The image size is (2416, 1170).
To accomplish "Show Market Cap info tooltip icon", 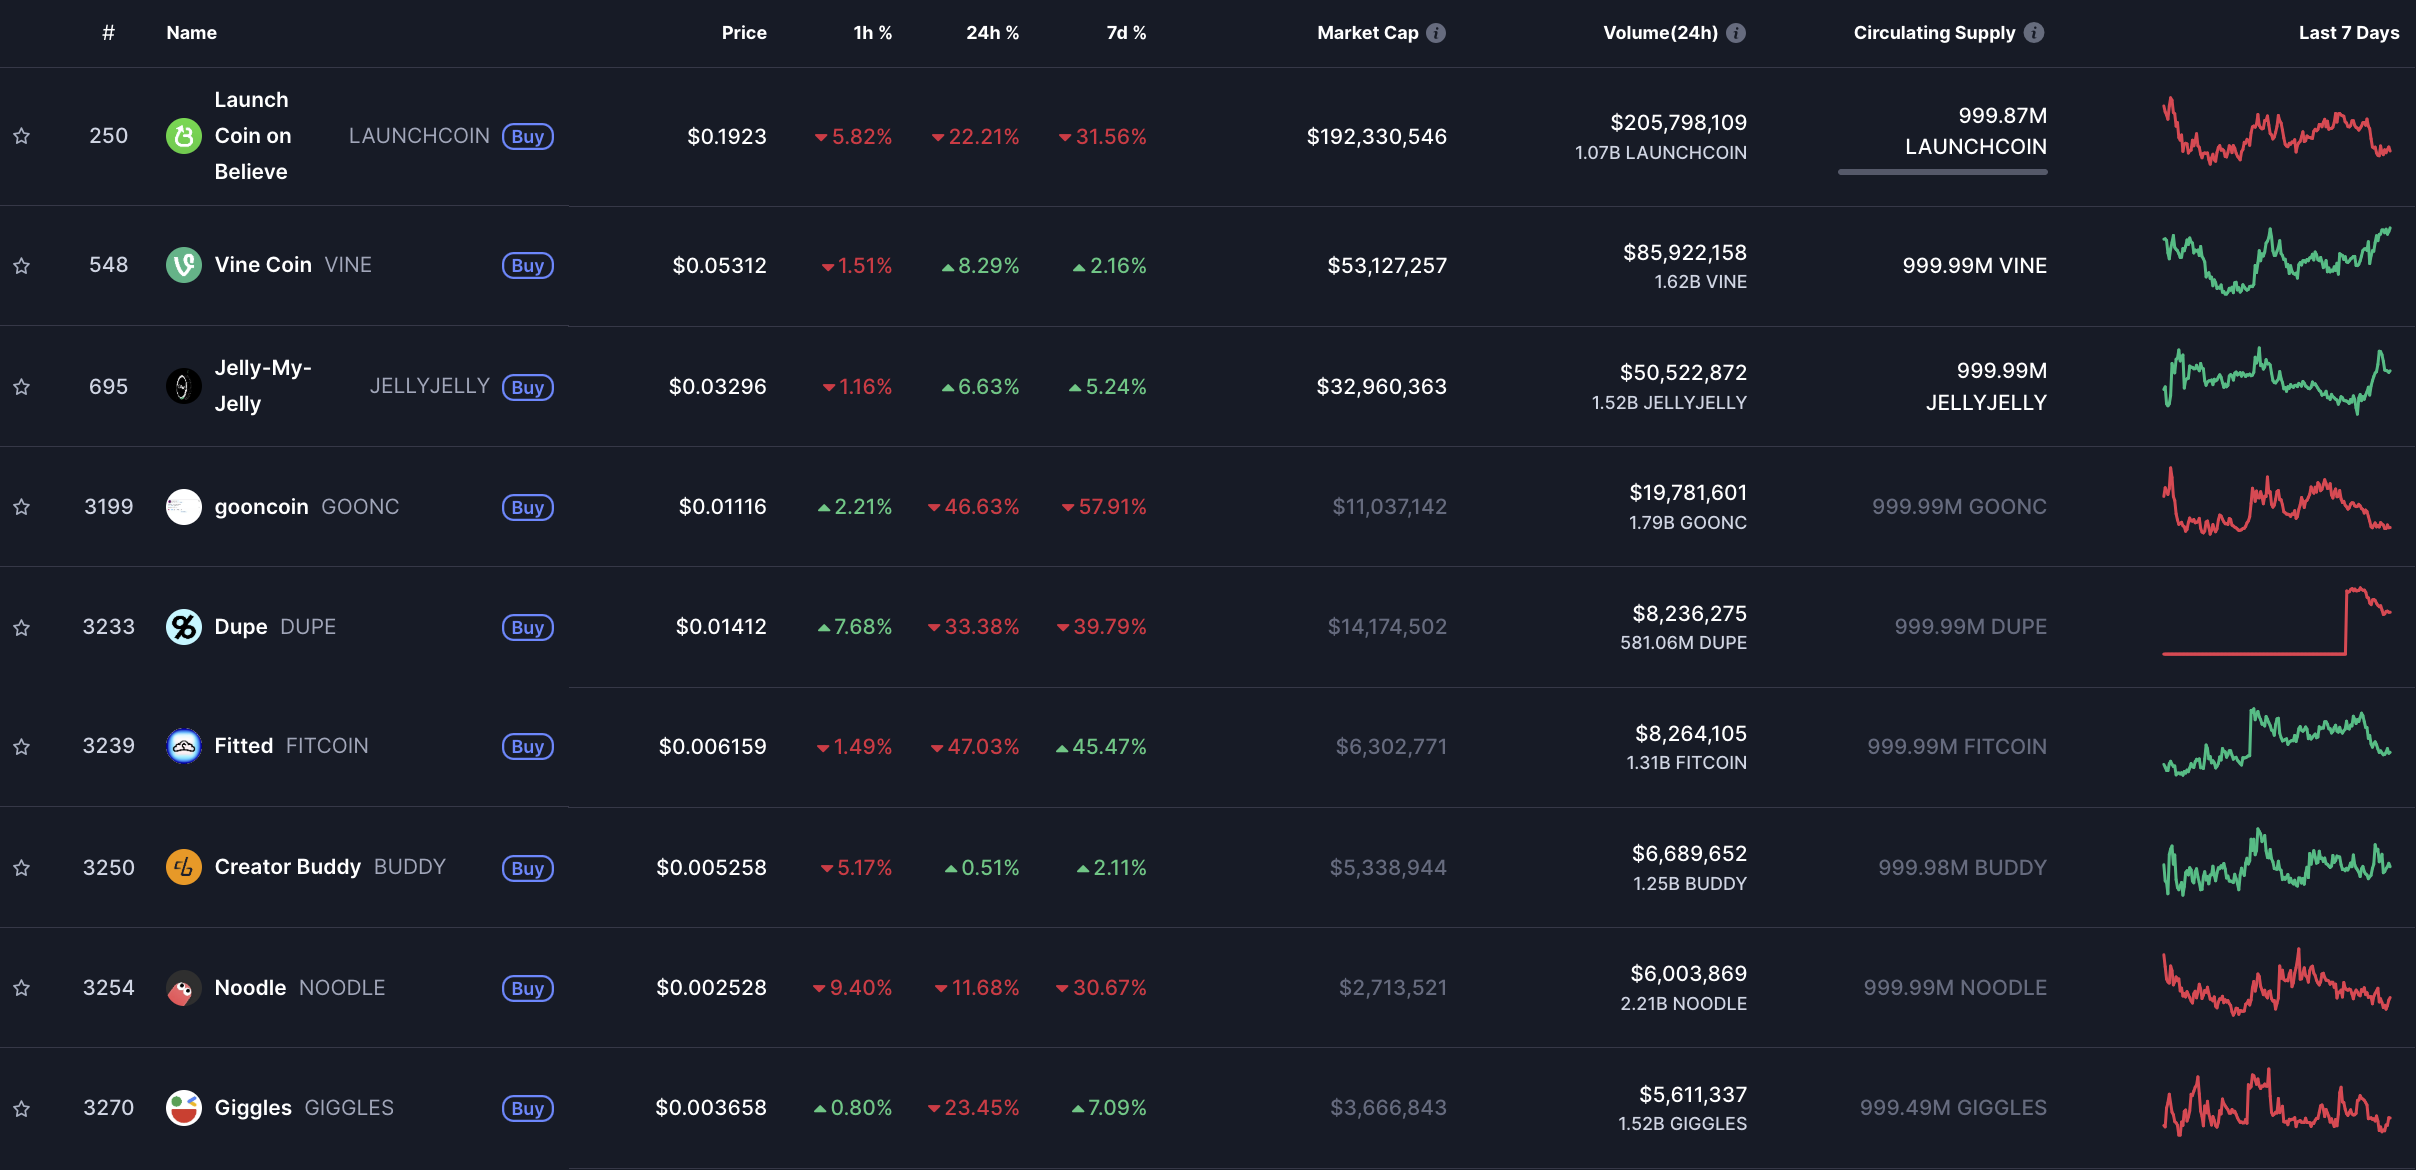I will 1436,33.
